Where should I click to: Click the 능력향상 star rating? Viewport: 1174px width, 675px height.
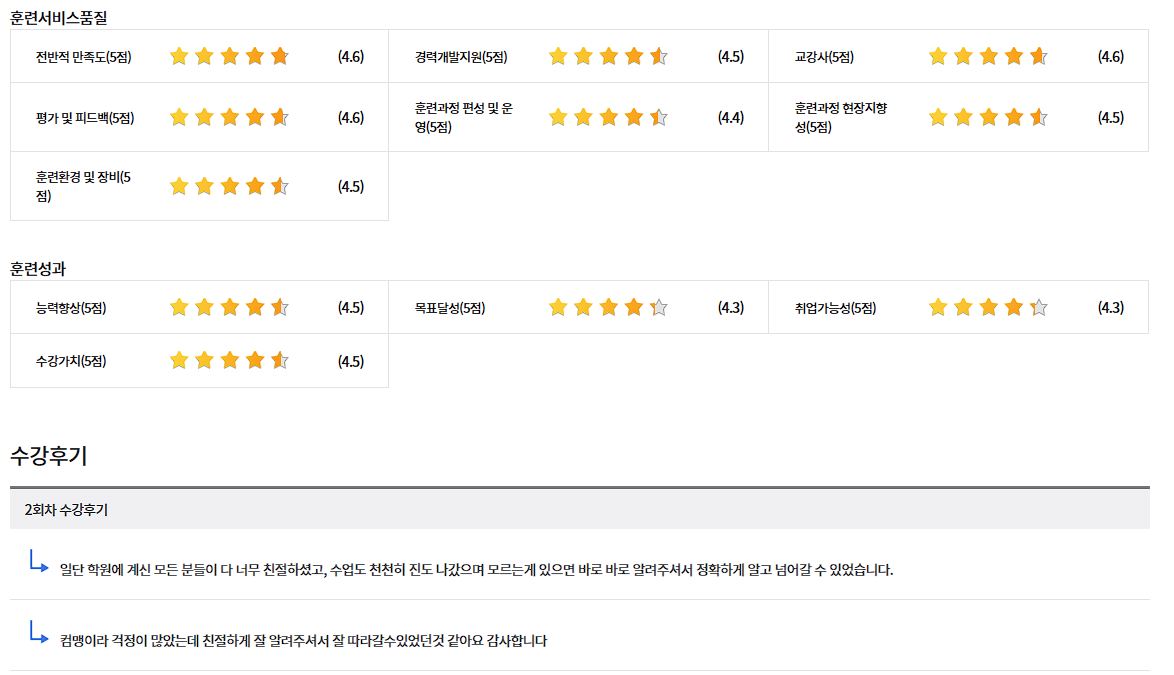(229, 308)
